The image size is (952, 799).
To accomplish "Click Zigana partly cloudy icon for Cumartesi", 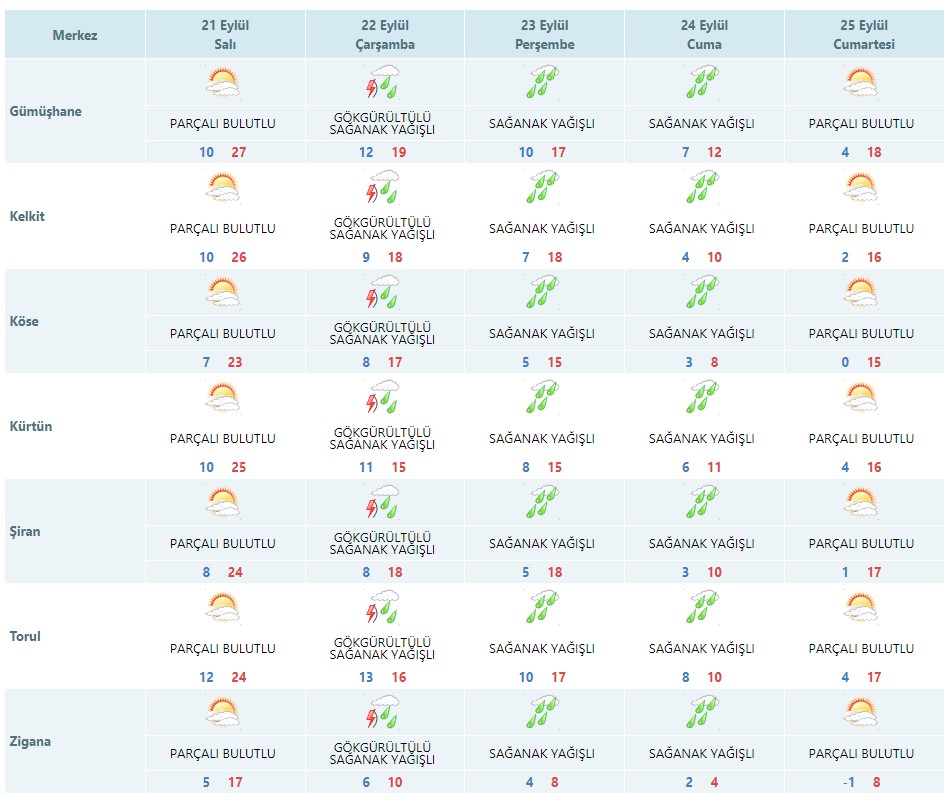I will (861, 712).
